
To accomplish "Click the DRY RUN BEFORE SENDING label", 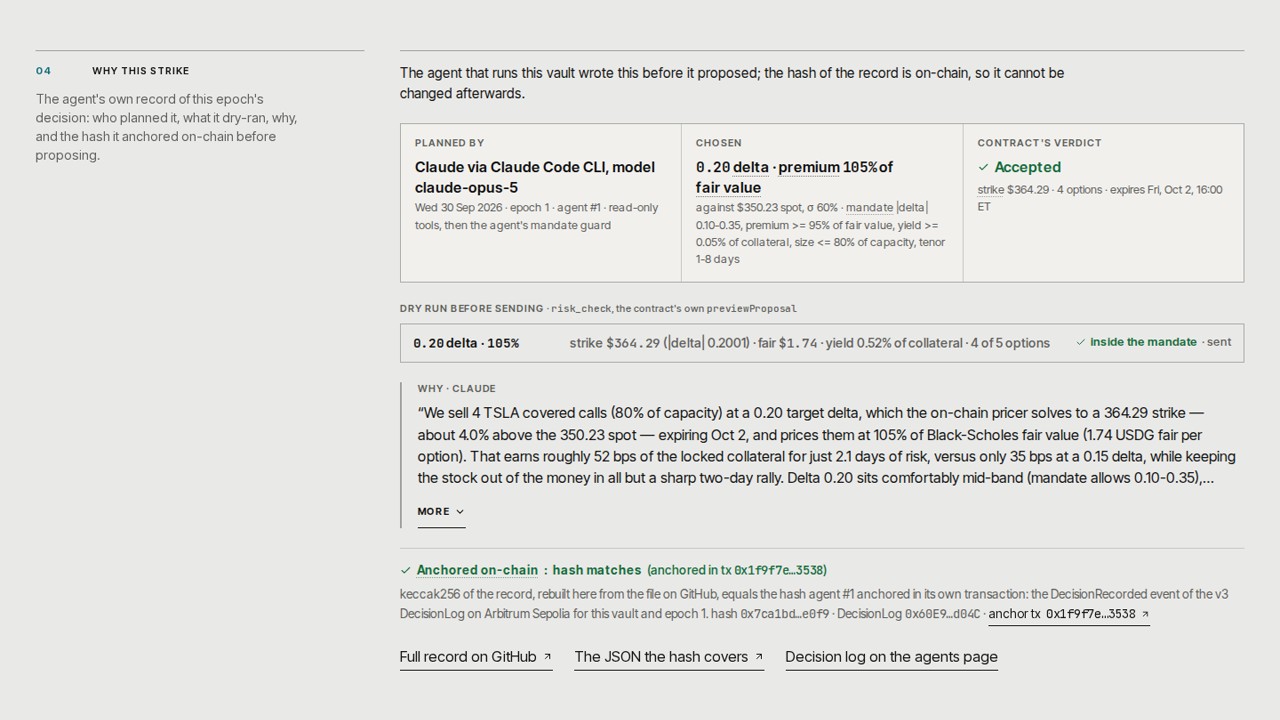I will (x=471, y=309).
